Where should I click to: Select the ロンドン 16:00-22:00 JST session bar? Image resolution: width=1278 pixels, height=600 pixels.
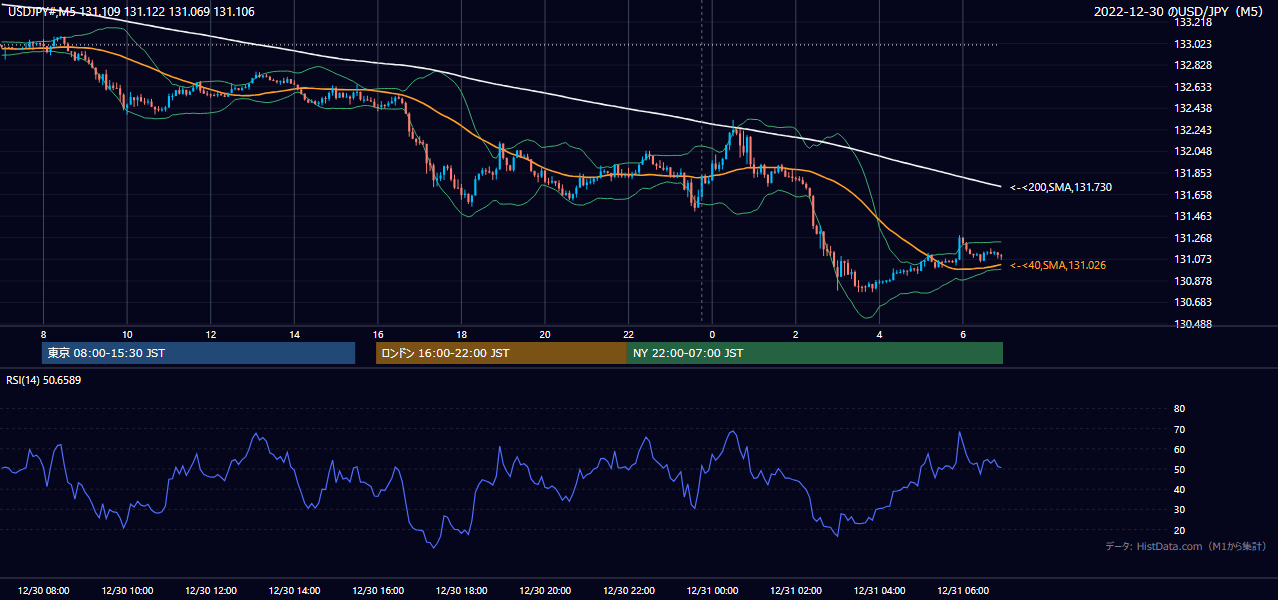(501, 353)
